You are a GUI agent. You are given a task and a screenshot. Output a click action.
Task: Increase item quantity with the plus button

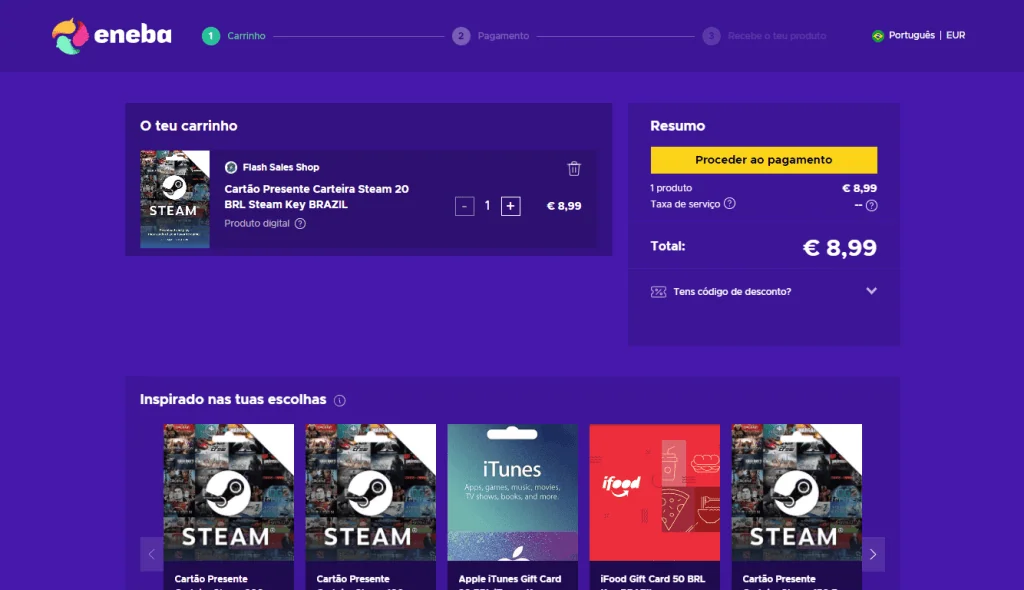511,205
